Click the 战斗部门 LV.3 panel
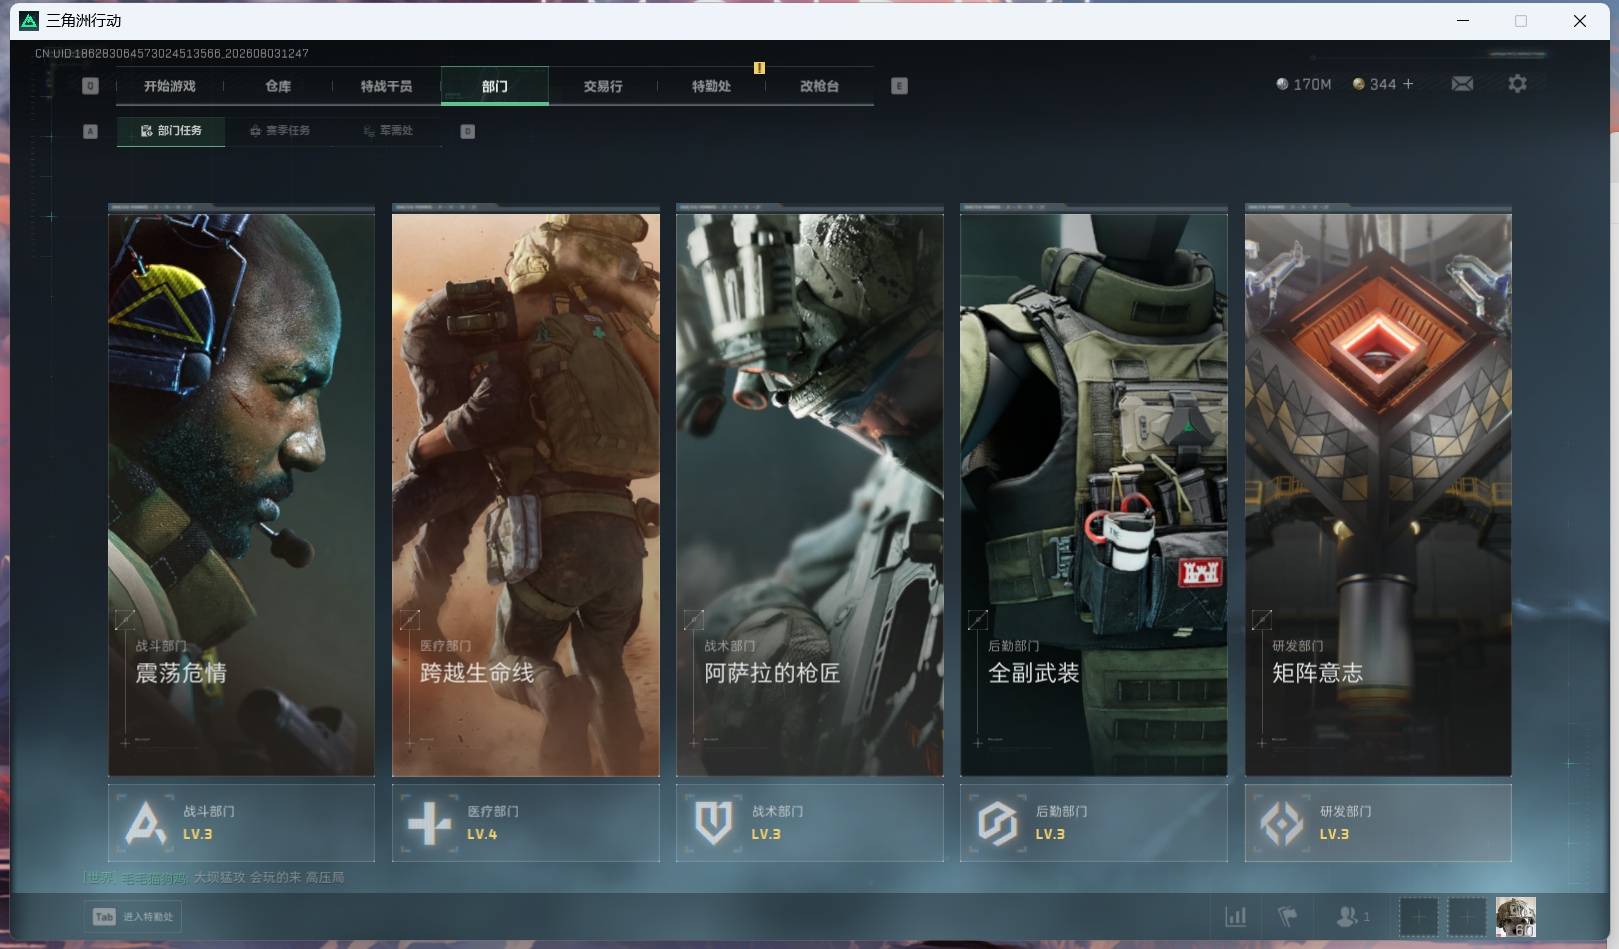The image size is (1619, 949). tap(241, 823)
